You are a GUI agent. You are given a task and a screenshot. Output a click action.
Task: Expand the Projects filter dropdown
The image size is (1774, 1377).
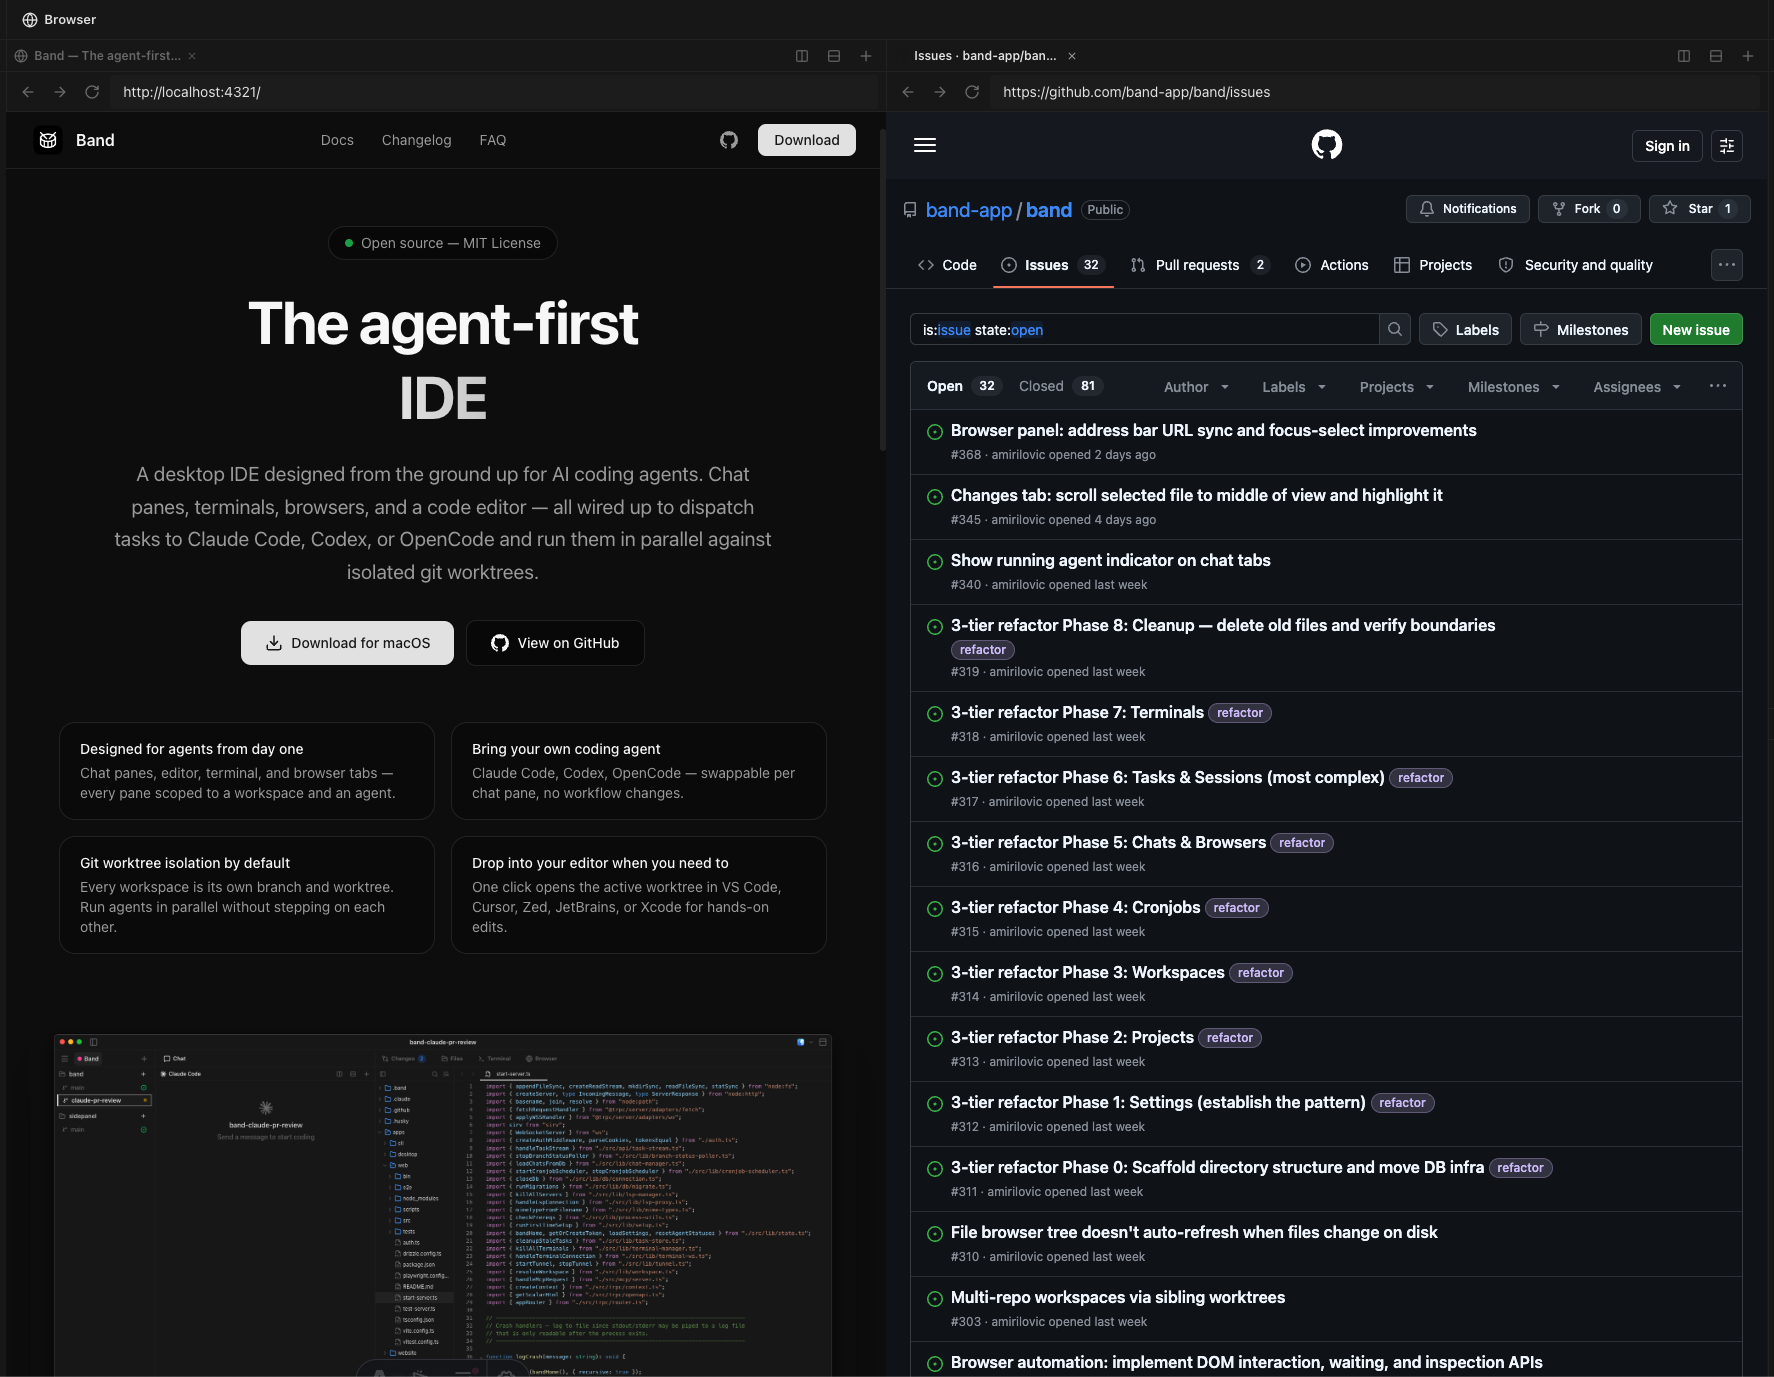point(1397,387)
